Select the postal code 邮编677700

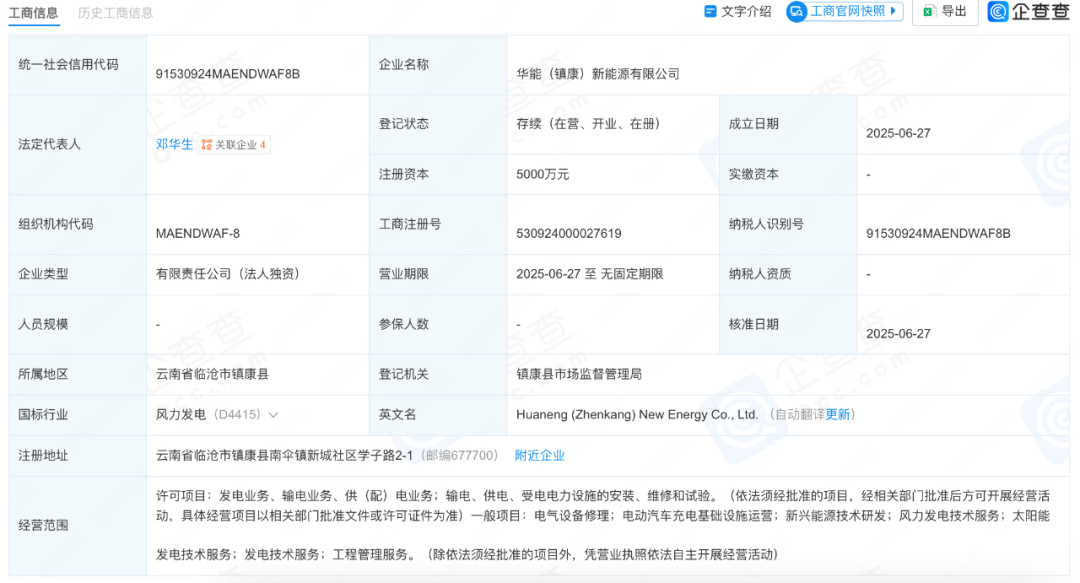coord(459,456)
